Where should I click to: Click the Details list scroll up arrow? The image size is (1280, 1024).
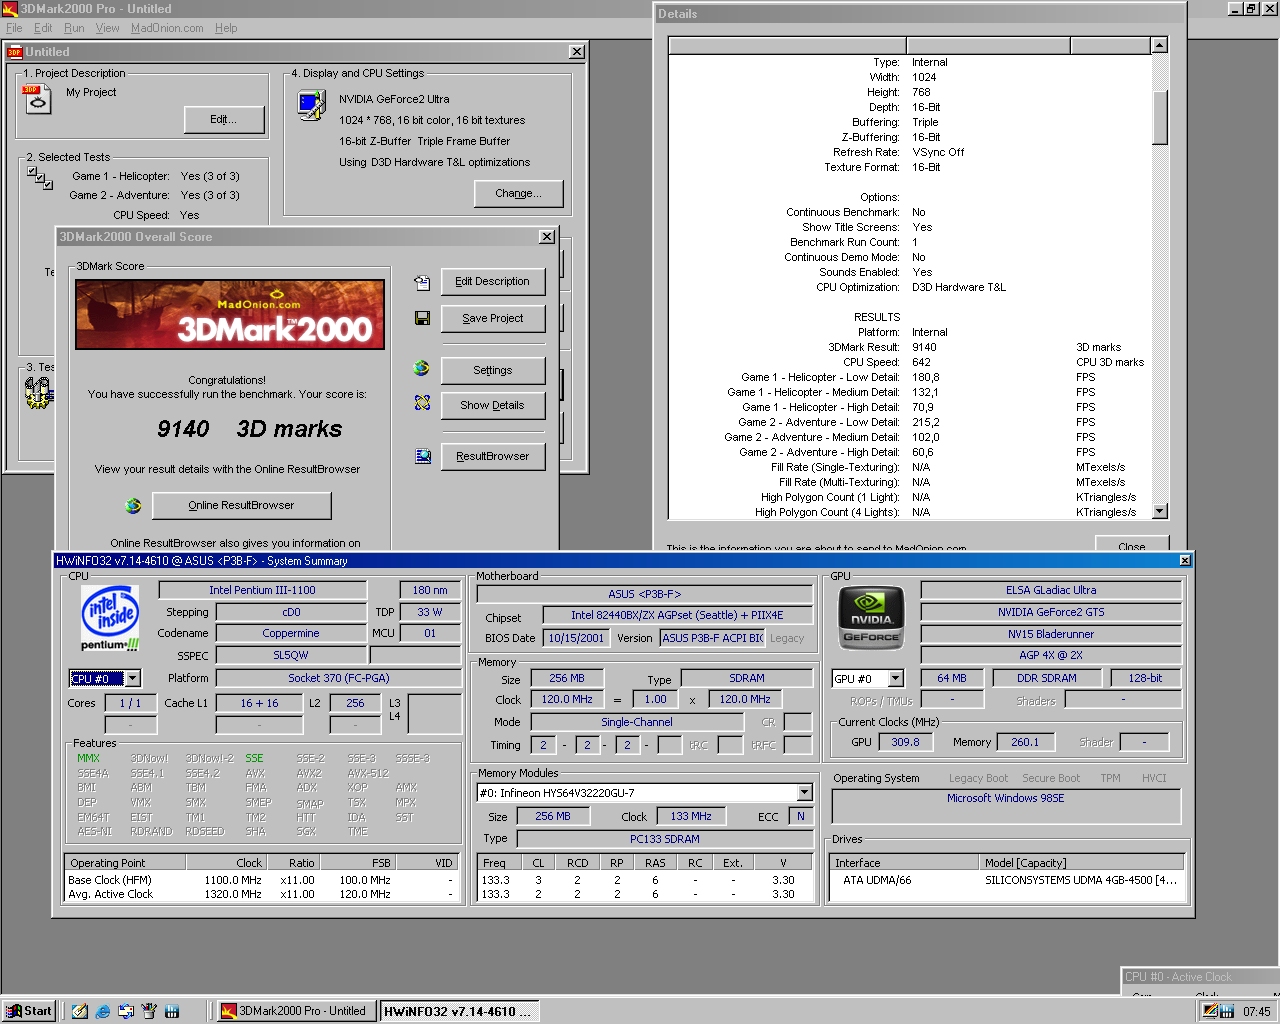pyautogui.click(x=1160, y=45)
